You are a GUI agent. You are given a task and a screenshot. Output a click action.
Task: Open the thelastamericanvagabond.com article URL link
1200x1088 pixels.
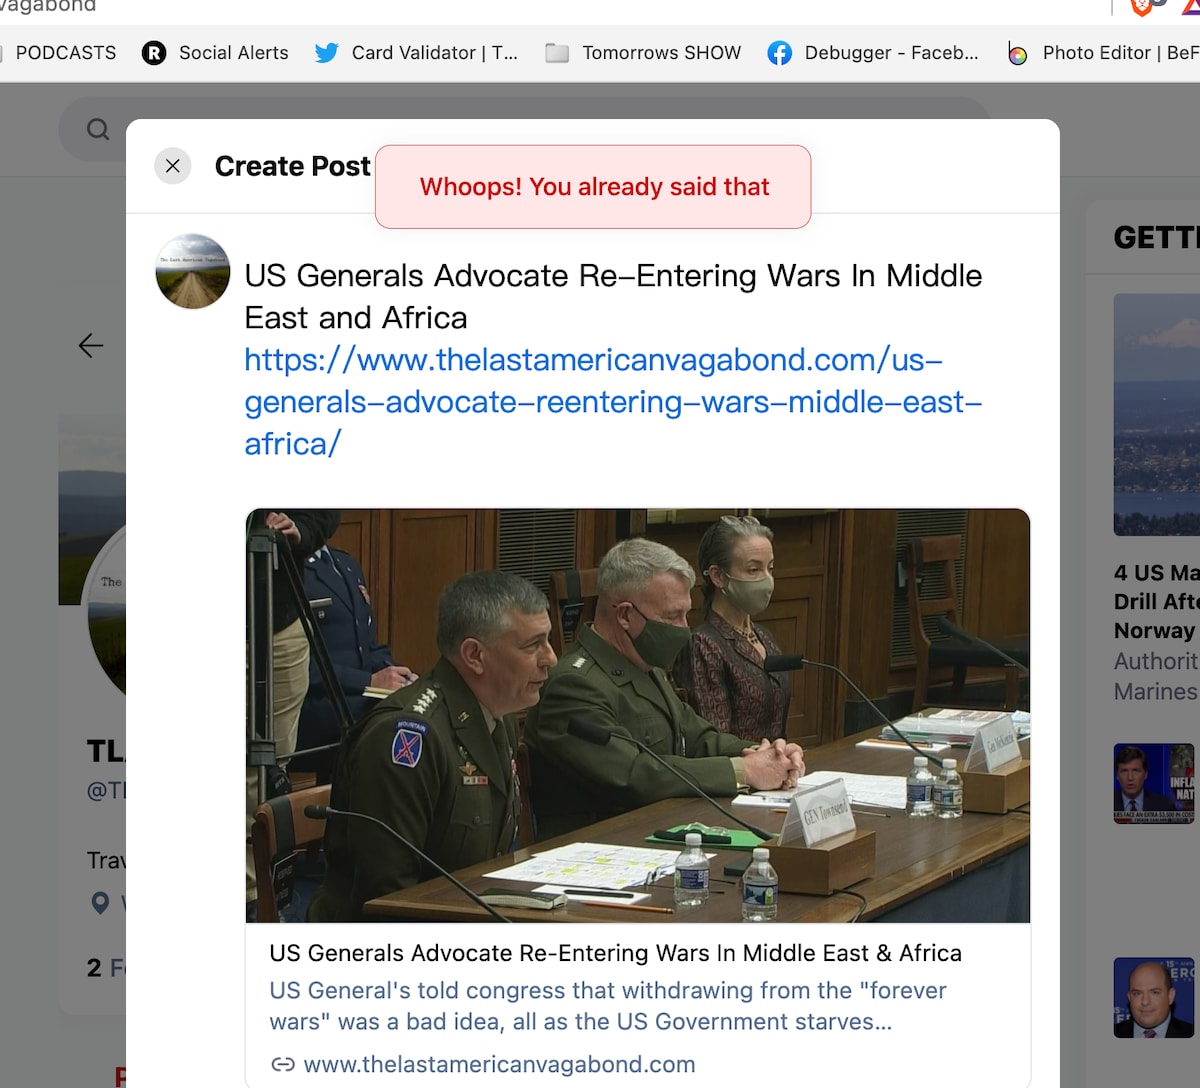tap(613, 401)
